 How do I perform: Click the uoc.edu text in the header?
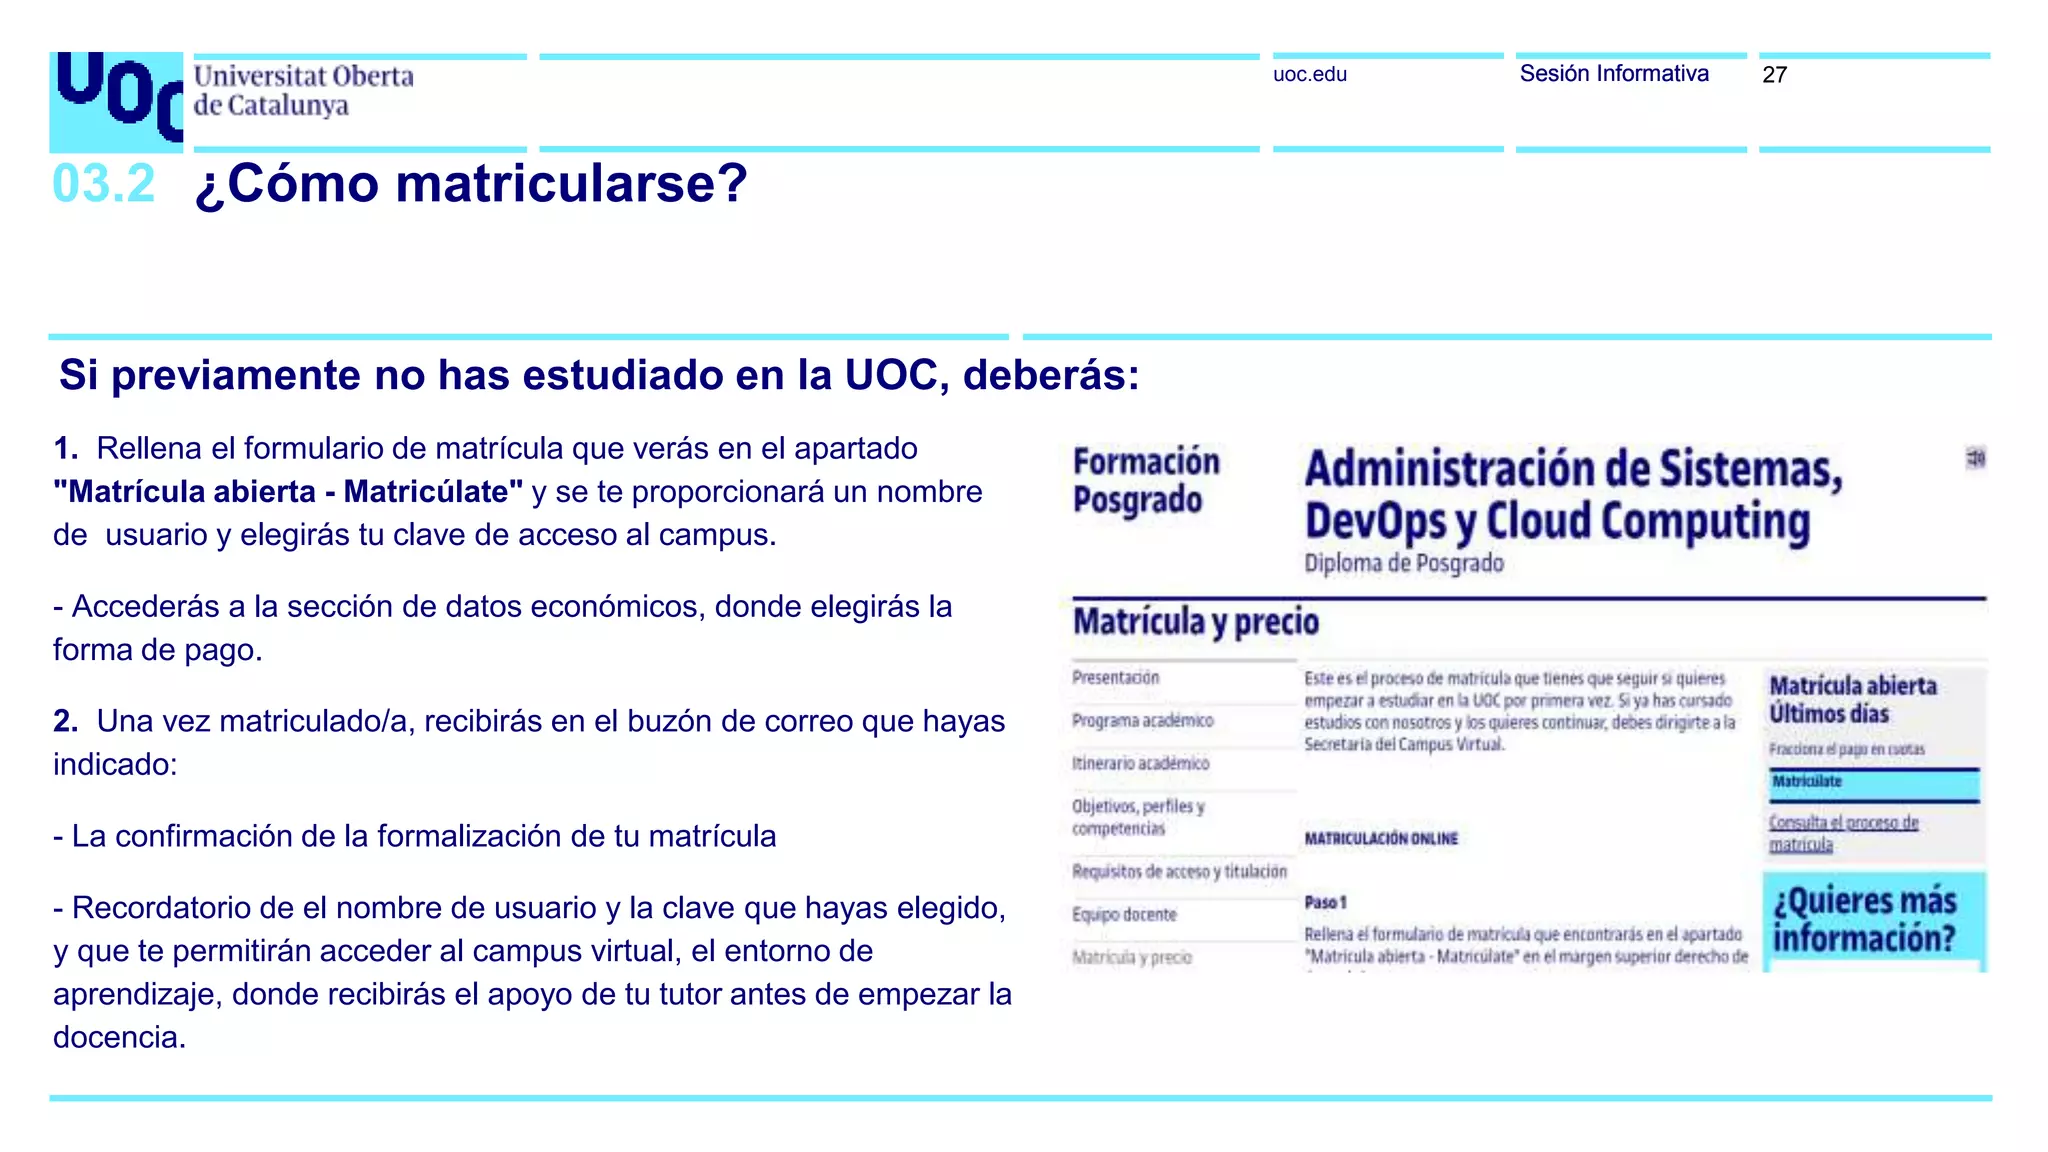coord(1310,74)
